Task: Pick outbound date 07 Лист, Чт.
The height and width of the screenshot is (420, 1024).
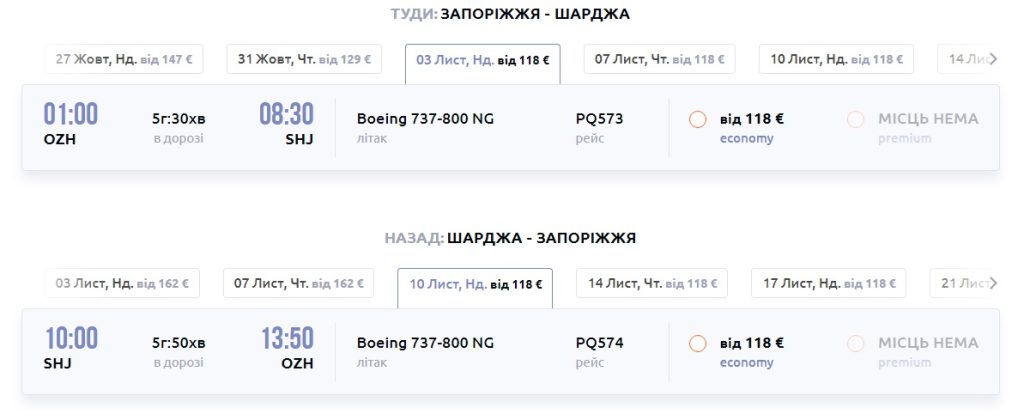Action: 659,59
